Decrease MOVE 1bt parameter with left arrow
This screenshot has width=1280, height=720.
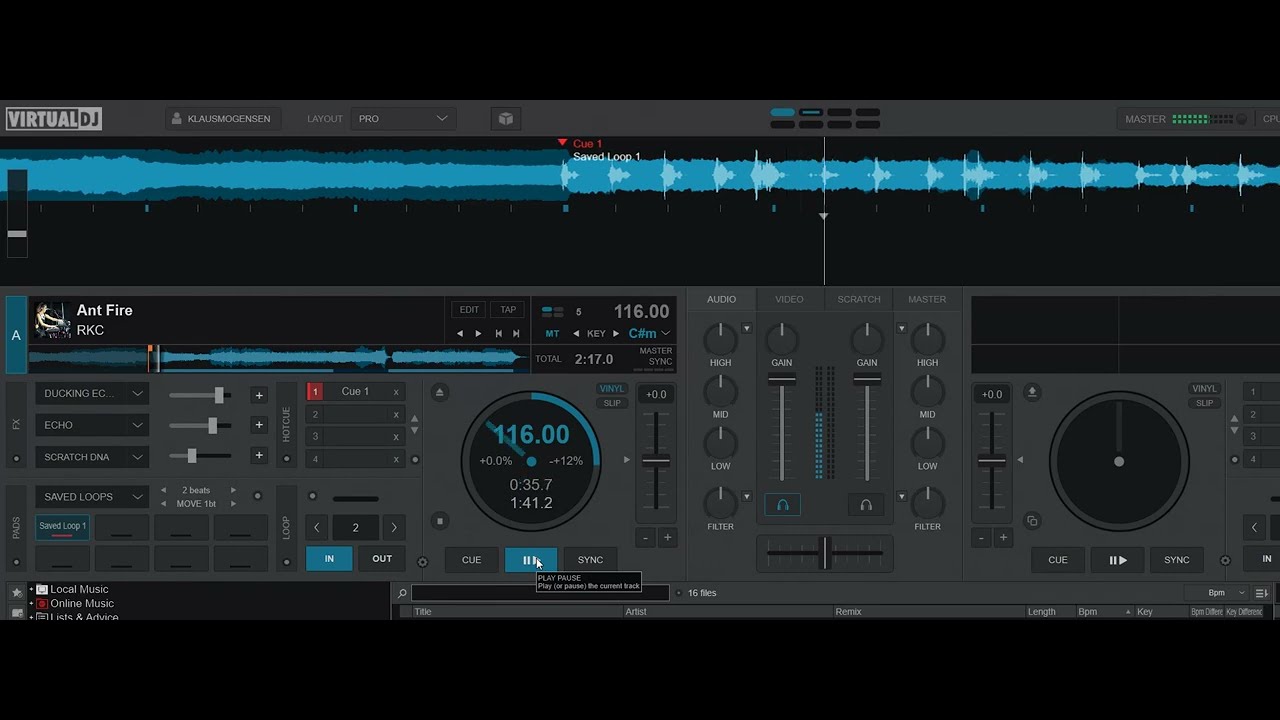point(164,504)
